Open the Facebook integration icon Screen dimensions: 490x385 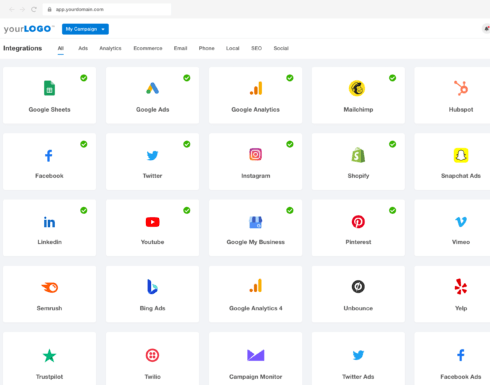[x=49, y=155]
